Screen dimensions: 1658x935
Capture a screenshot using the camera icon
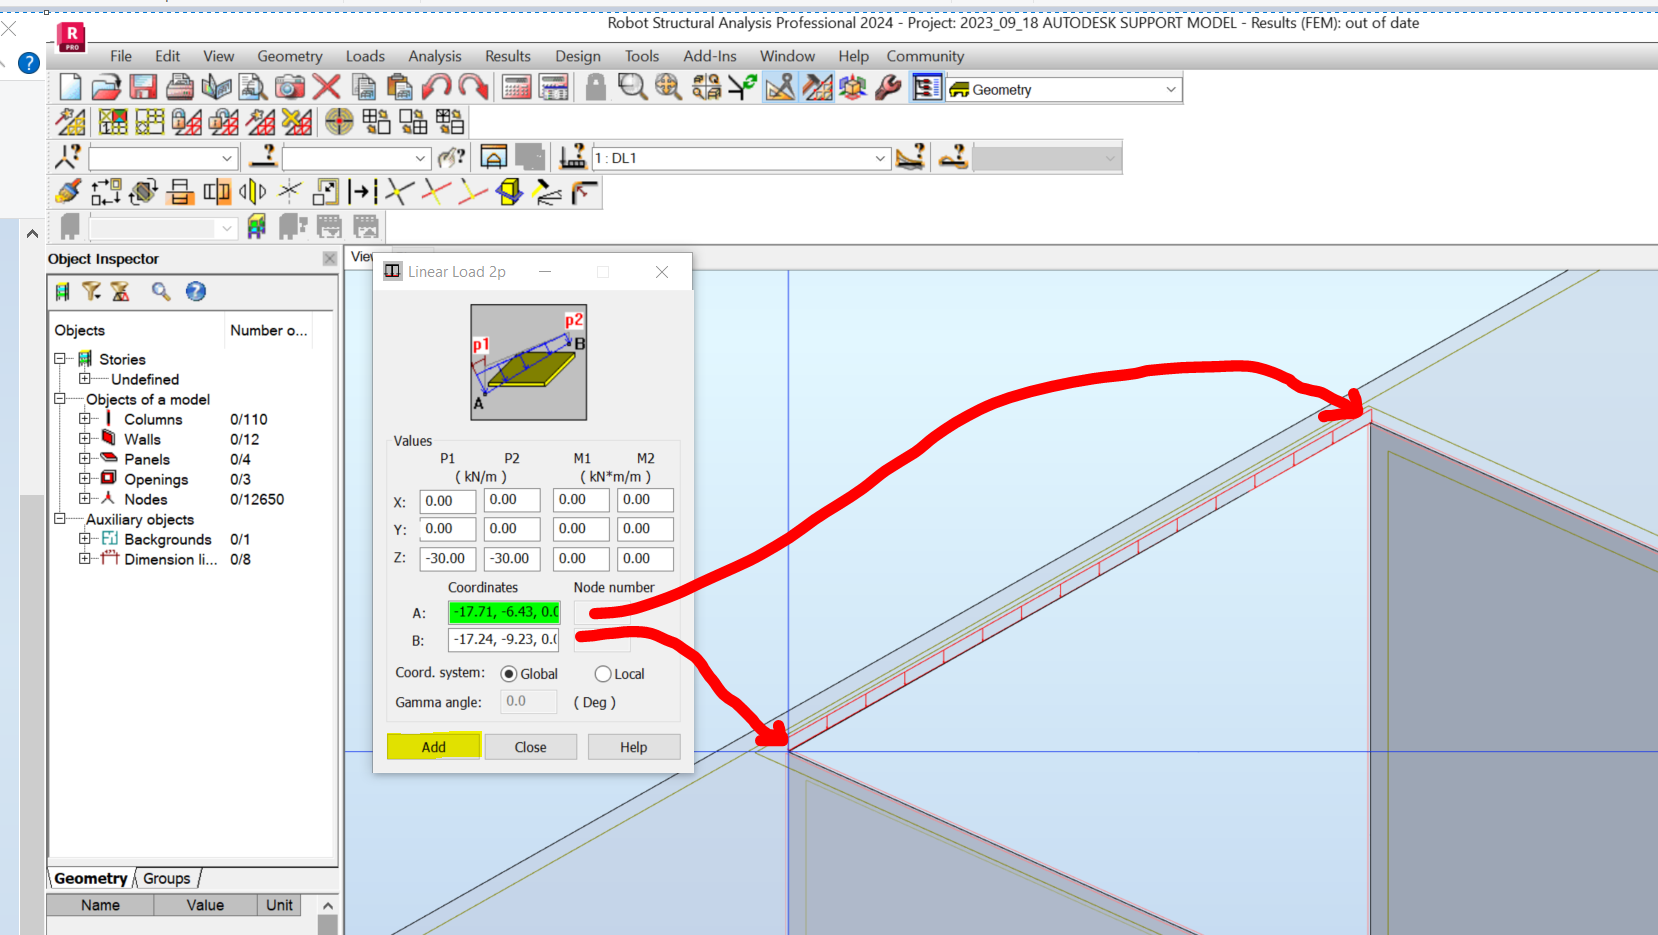tap(289, 87)
